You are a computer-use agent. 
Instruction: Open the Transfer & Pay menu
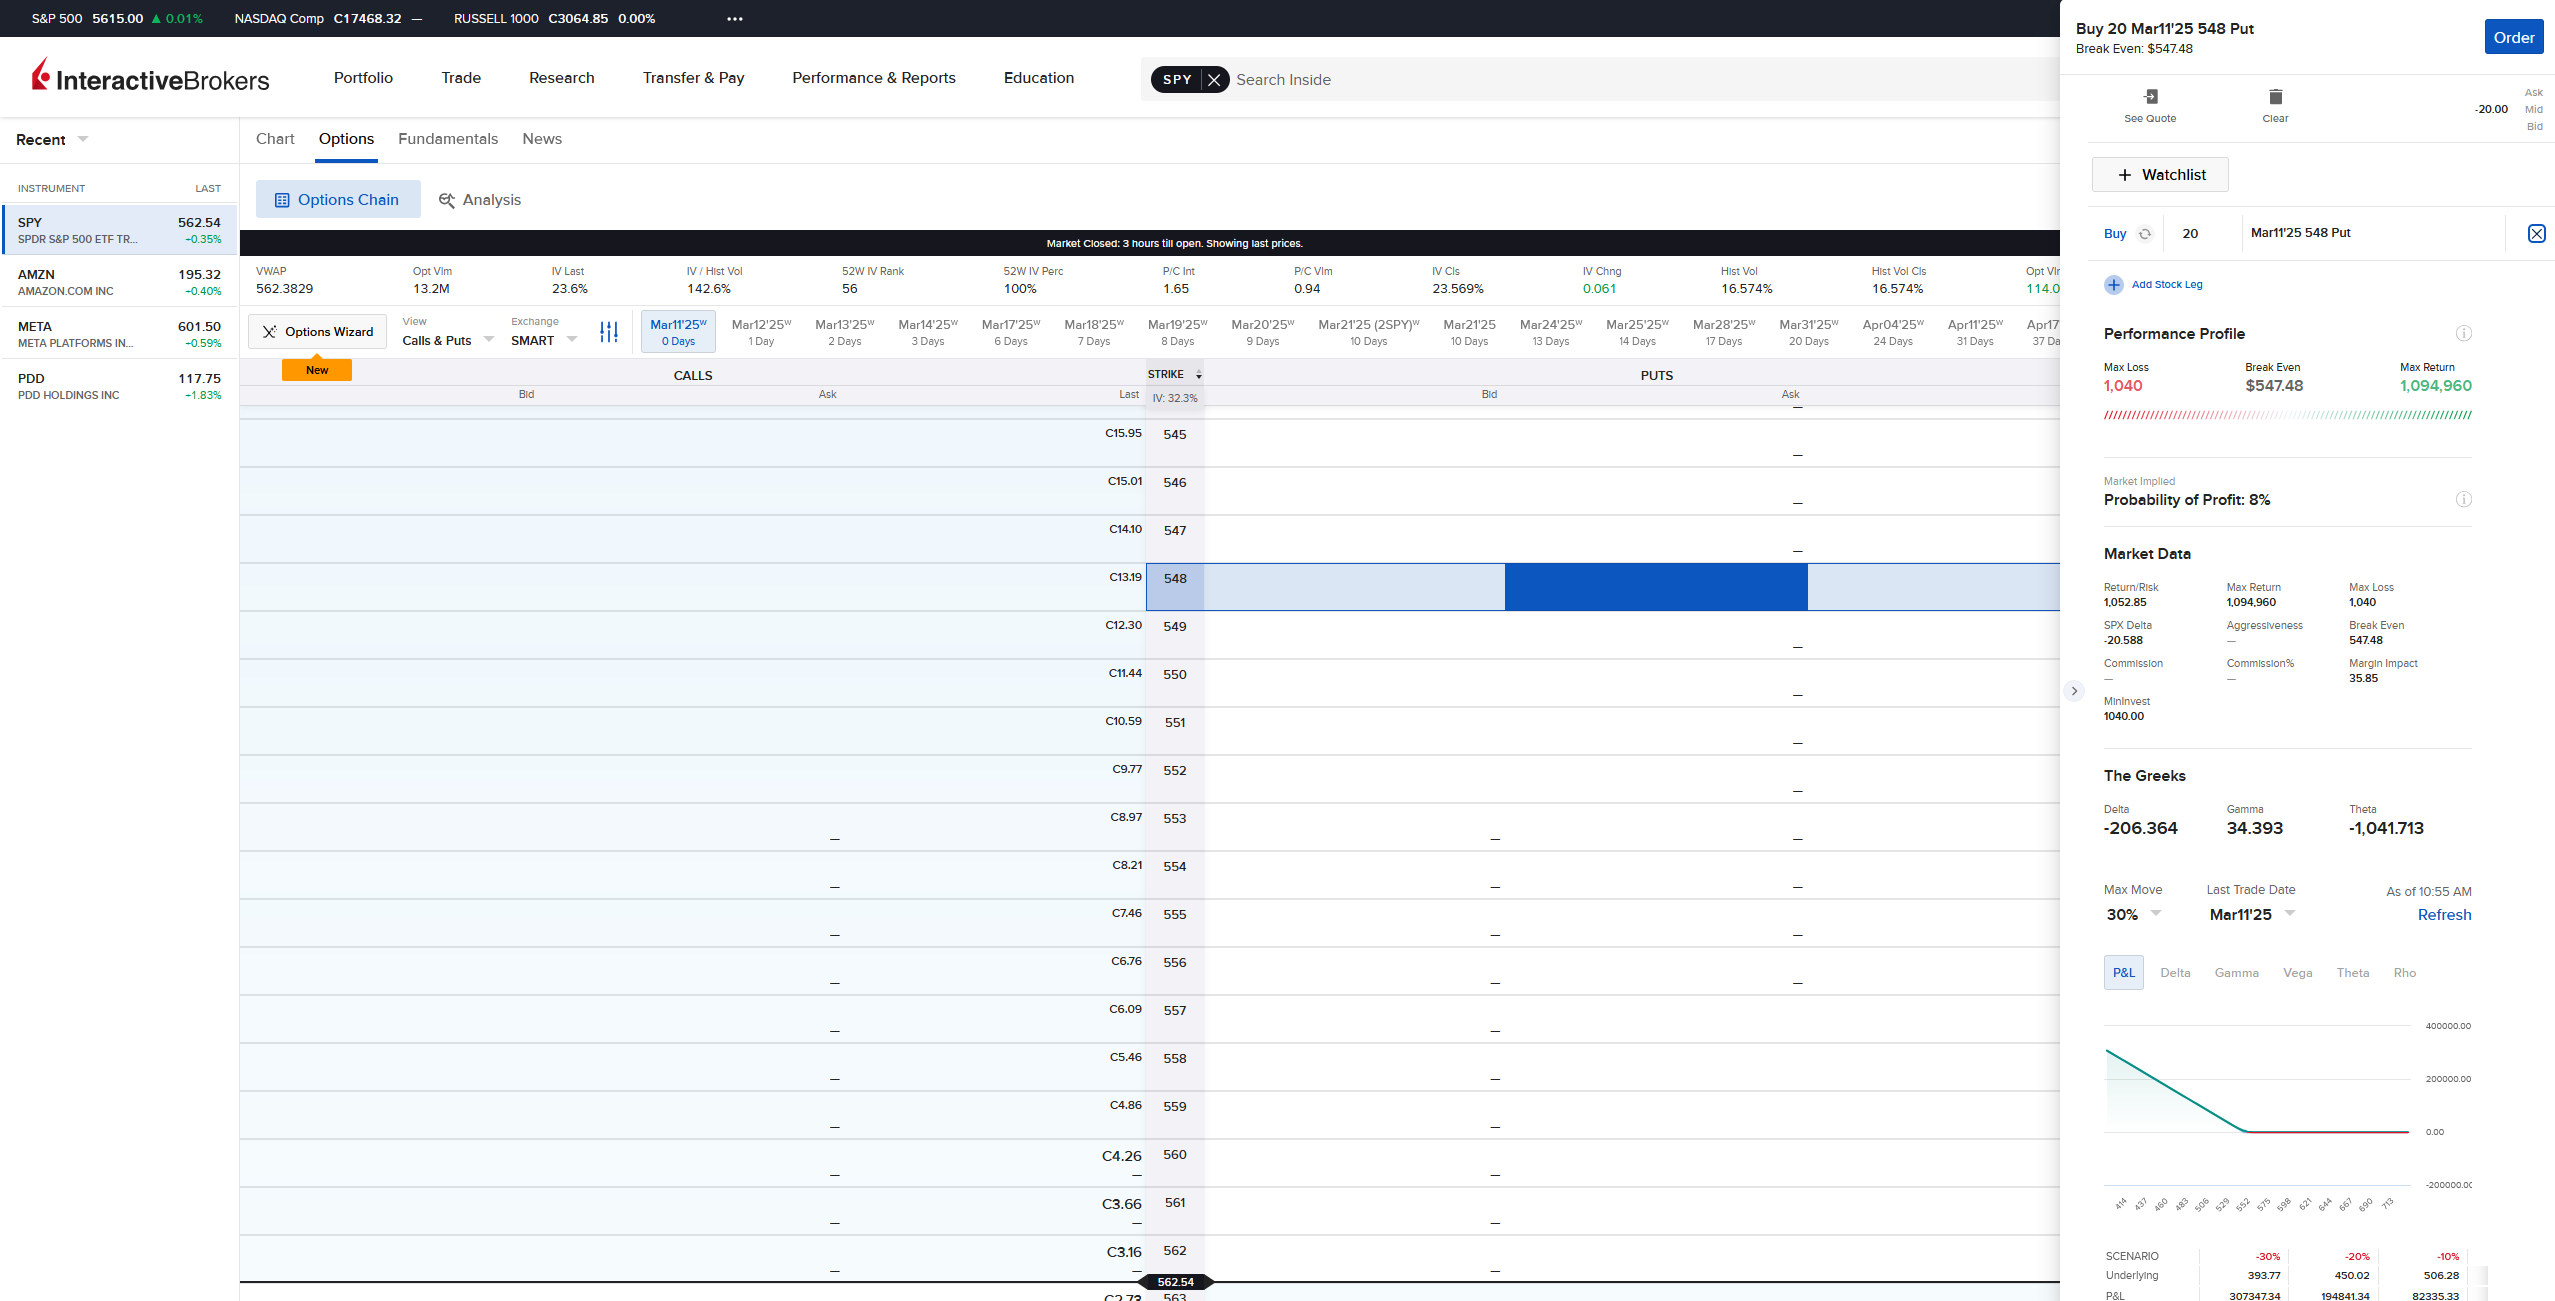click(693, 78)
